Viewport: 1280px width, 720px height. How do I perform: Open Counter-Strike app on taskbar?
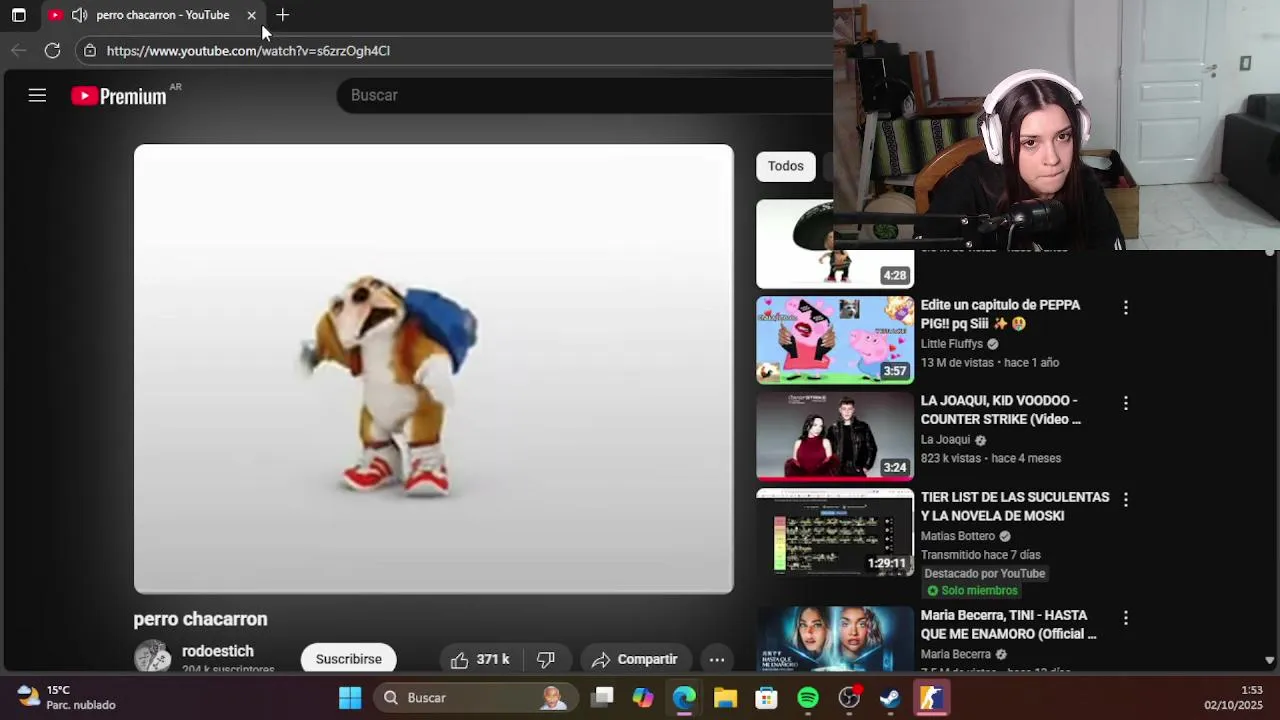pos(931,698)
